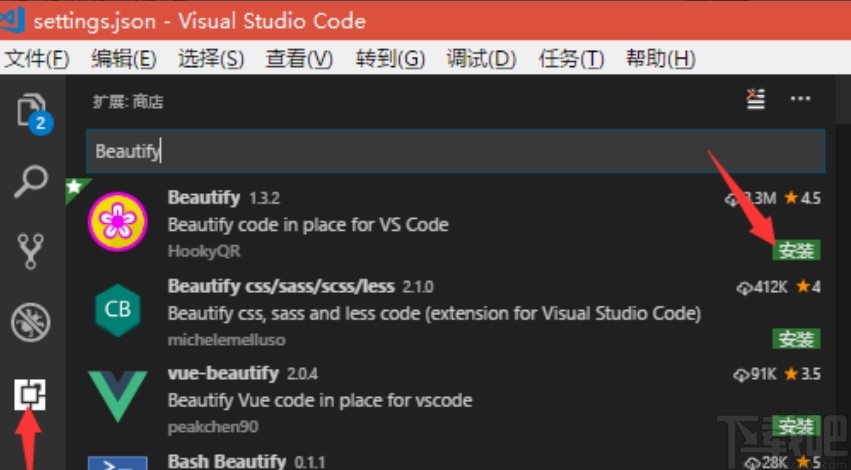Open the 调试(D) menu
Image resolution: width=851 pixels, height=470 pixels.
[481, 59]
